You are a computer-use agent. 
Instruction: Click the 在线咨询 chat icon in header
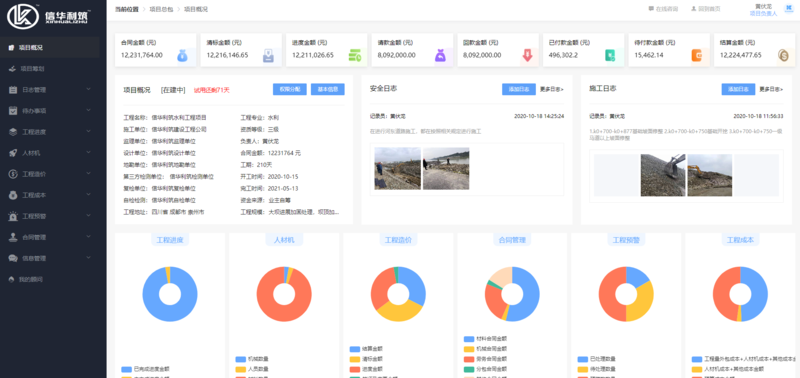coord(651,9)
